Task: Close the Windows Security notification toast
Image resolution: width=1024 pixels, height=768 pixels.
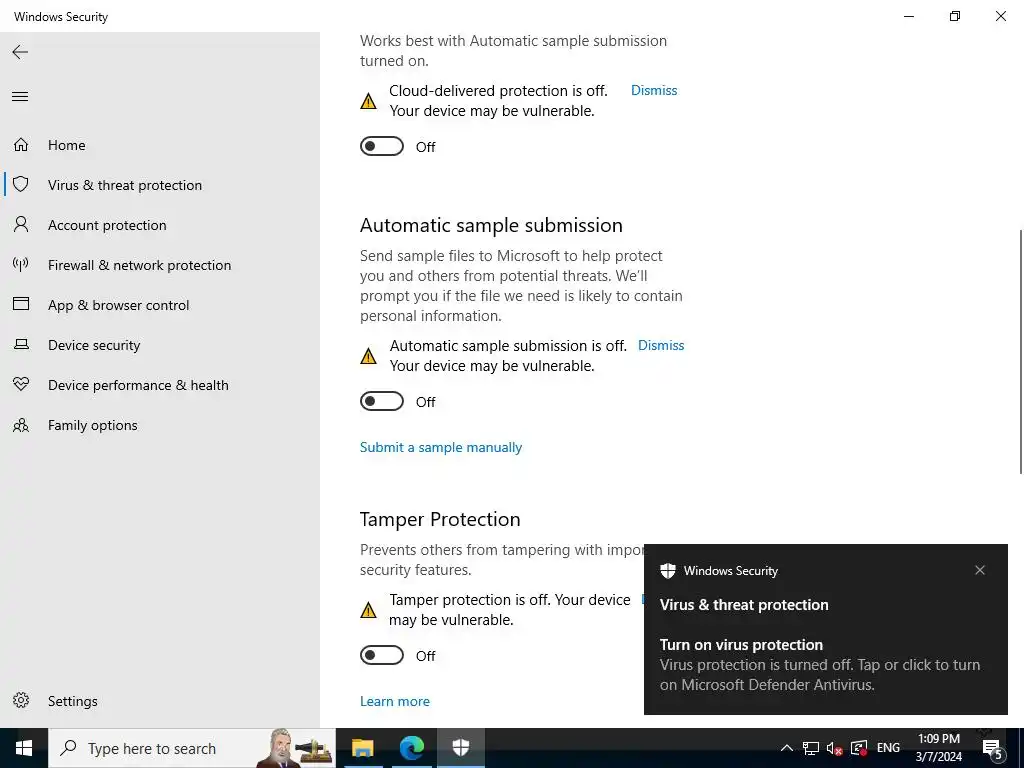Action: [980, 570]
